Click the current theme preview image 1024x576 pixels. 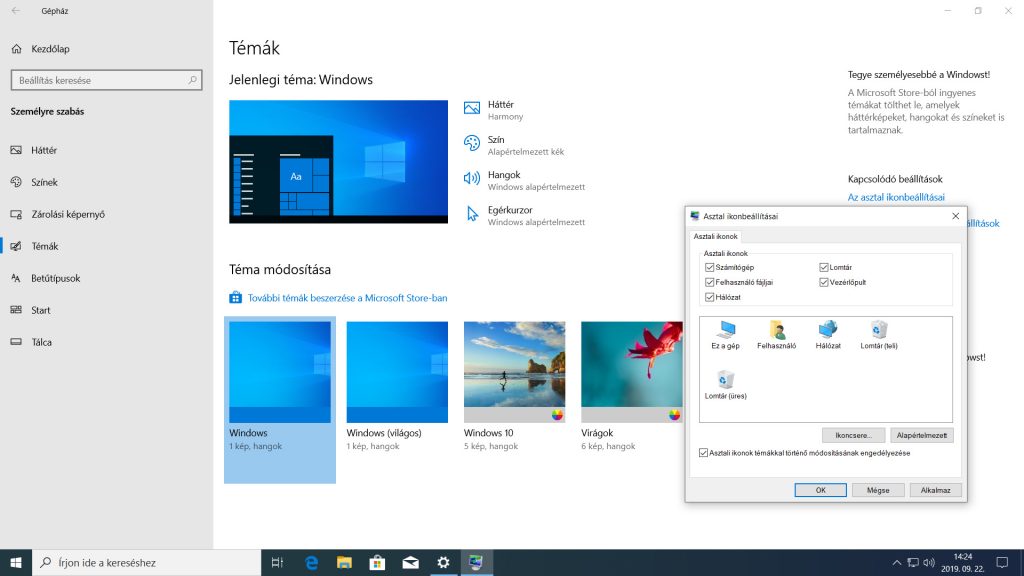(338, 161)
